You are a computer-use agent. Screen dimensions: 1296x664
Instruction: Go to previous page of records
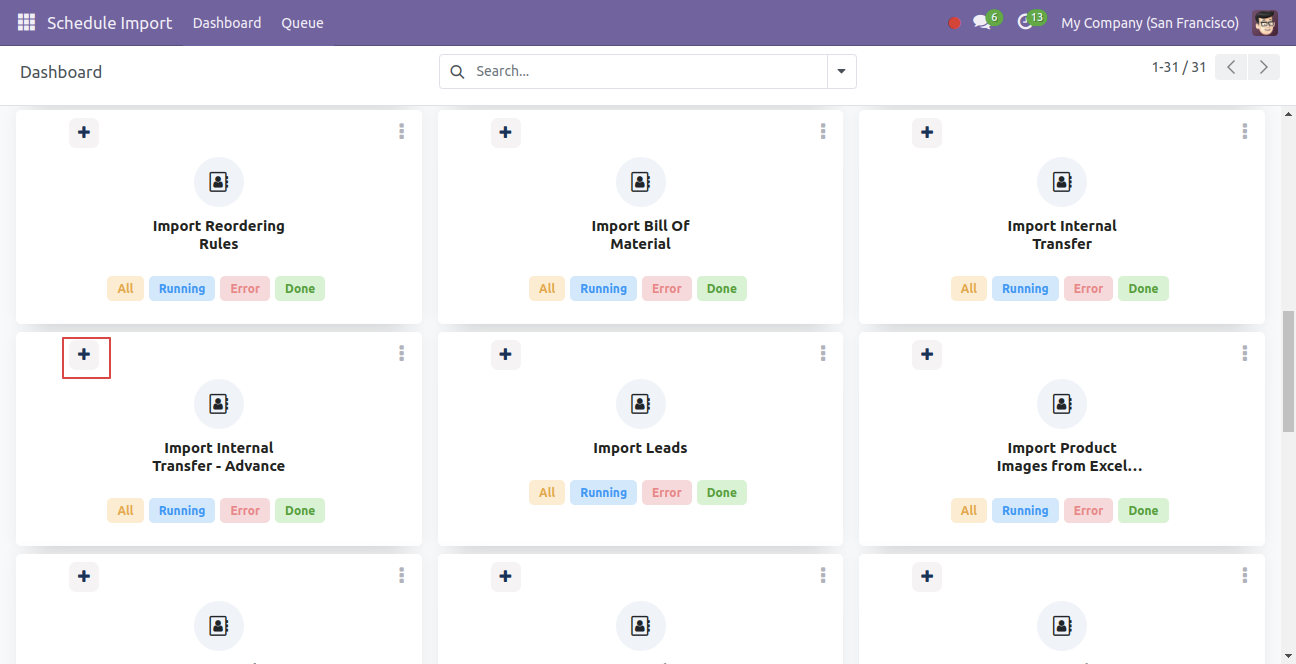click(x=1231, y=67)
